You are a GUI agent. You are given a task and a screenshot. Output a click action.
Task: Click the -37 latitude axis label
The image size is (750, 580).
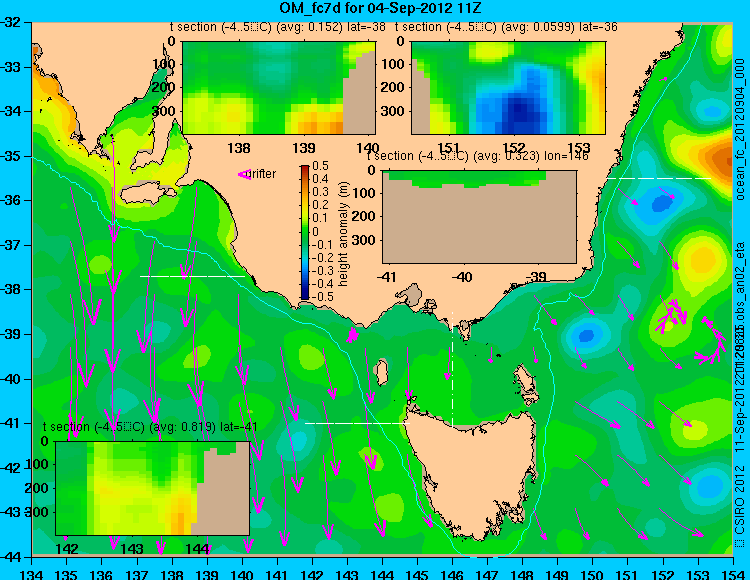point(10,245)
